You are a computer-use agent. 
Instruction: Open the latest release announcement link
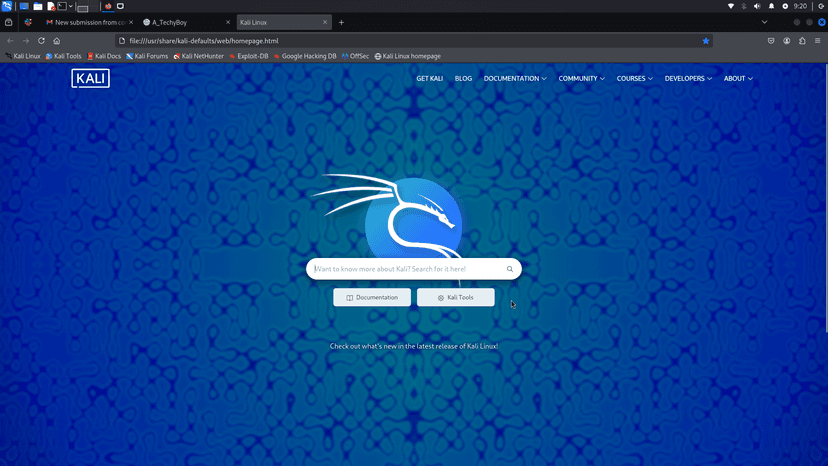(x=414, y=346)
